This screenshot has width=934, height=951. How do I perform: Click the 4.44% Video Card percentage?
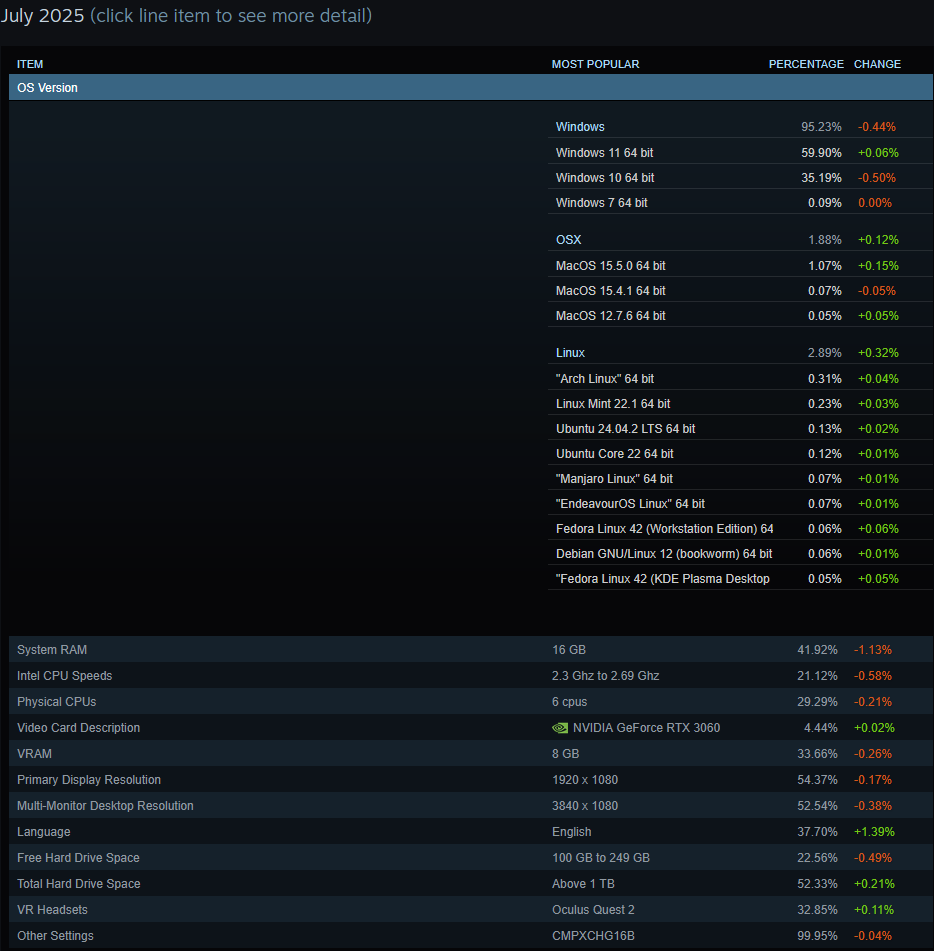point(821,728)
